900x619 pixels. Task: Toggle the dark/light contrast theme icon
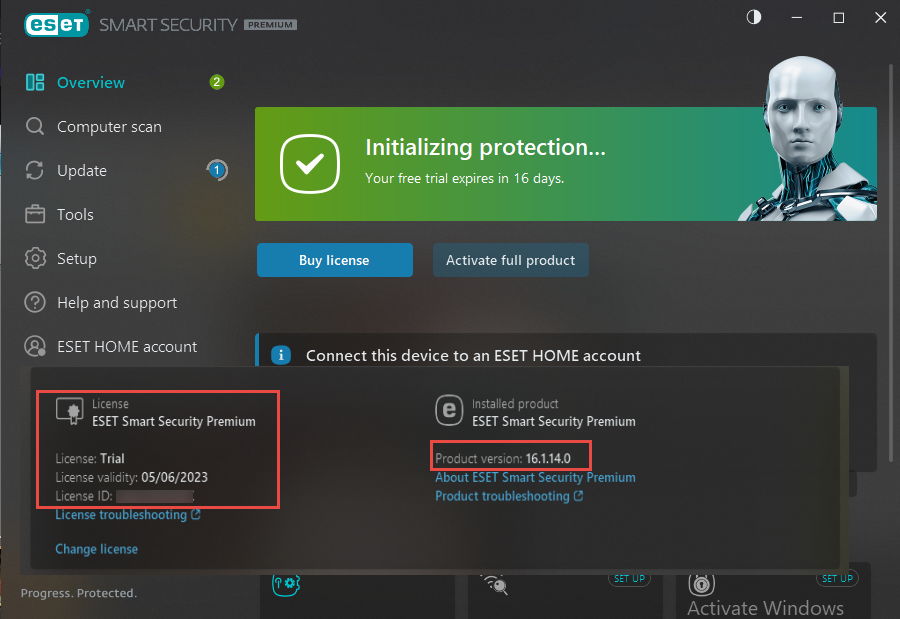tap(754, 17)
